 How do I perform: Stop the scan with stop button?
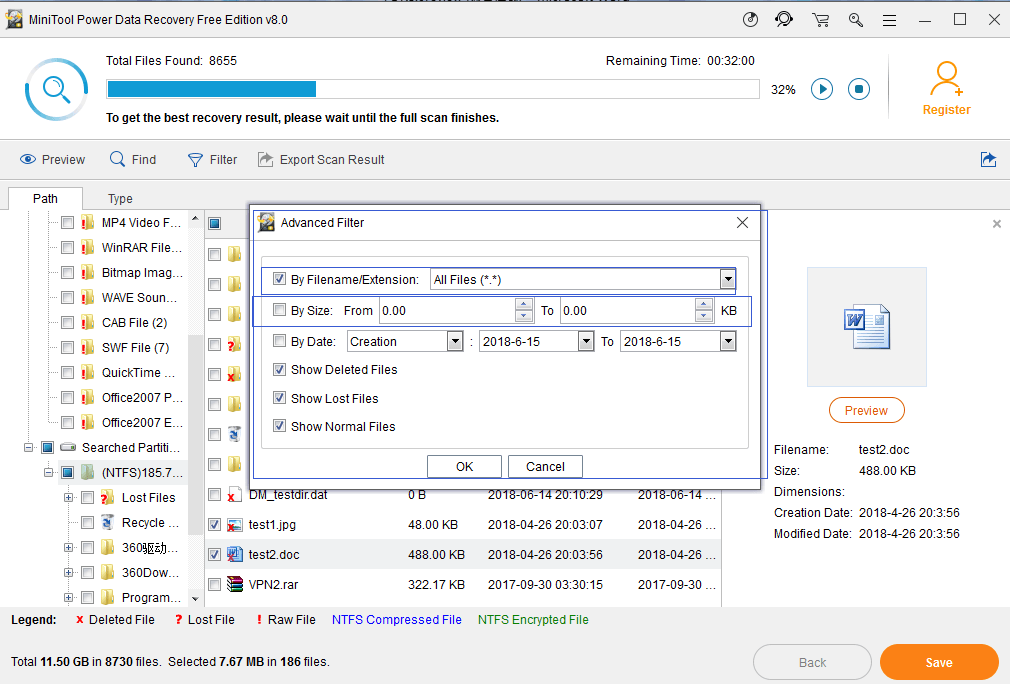pos(859,89)
